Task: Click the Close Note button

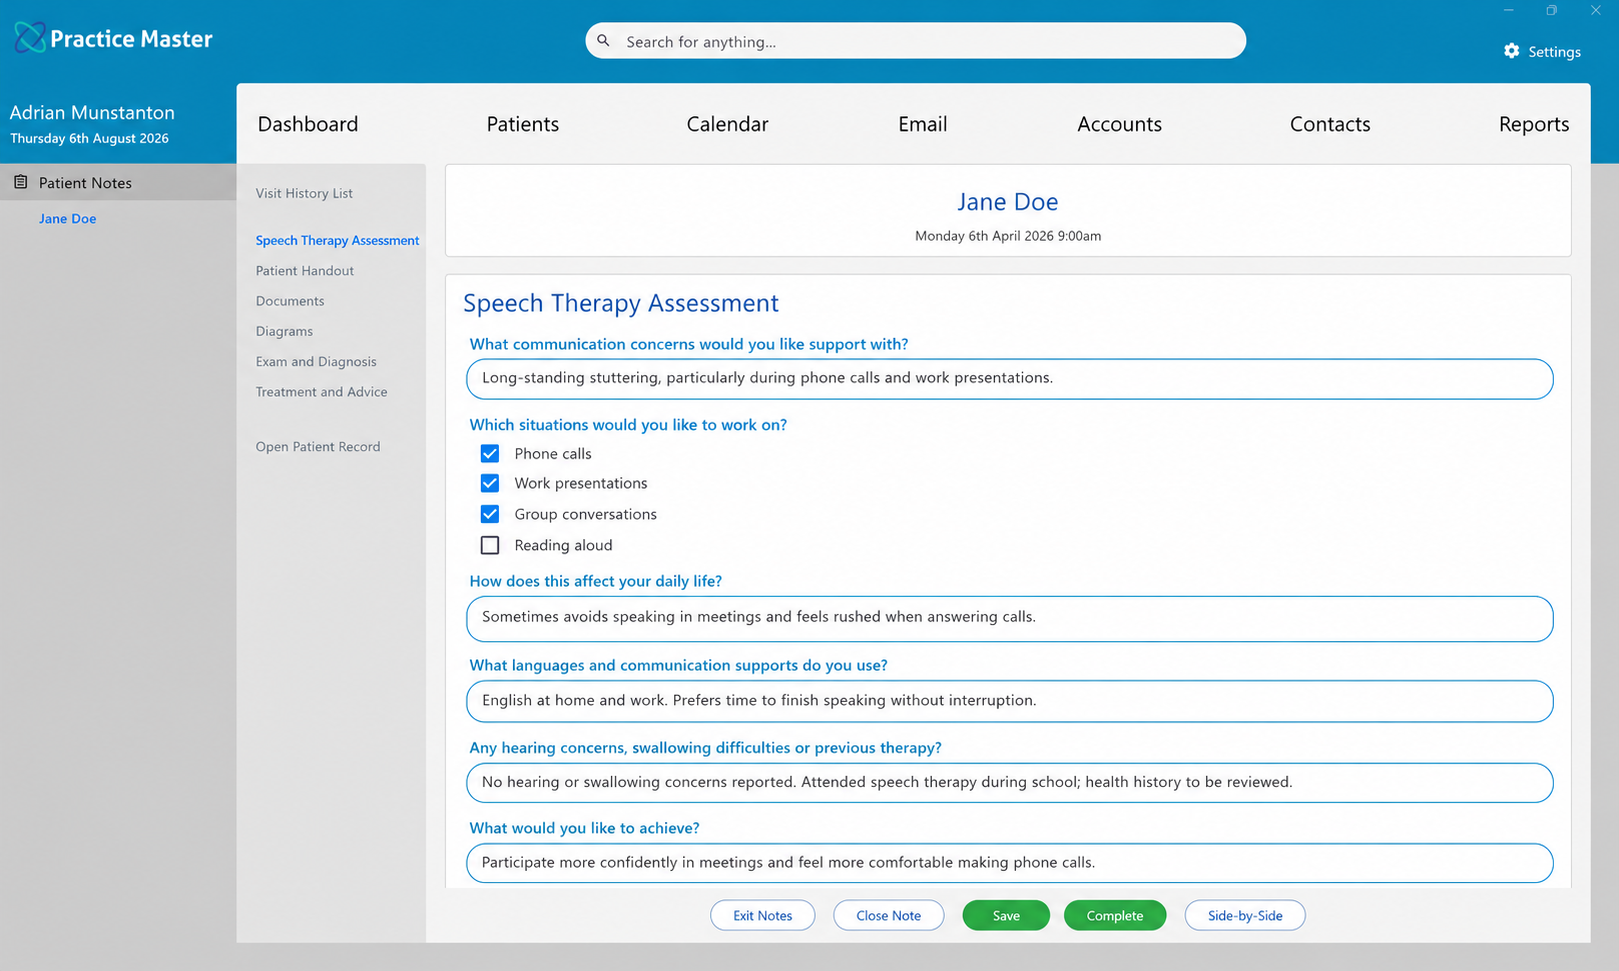Action: click(889, 915)
